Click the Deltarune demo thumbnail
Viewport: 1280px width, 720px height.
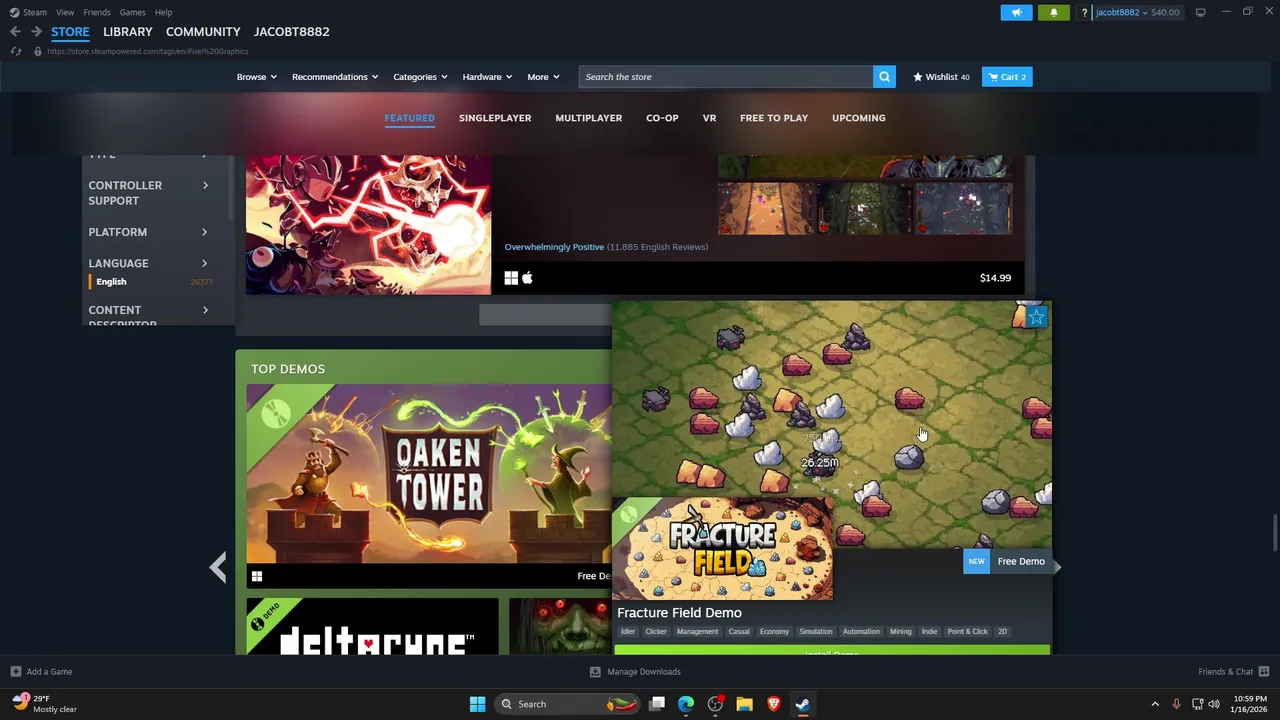coord(372,626)
